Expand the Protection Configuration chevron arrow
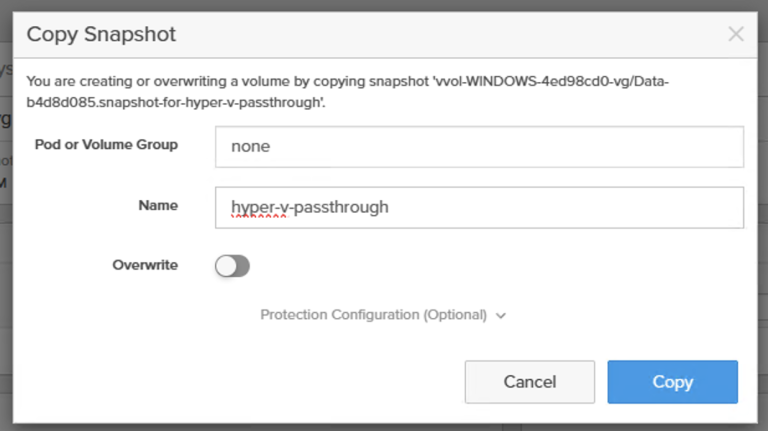 click(x=501, y=316)
